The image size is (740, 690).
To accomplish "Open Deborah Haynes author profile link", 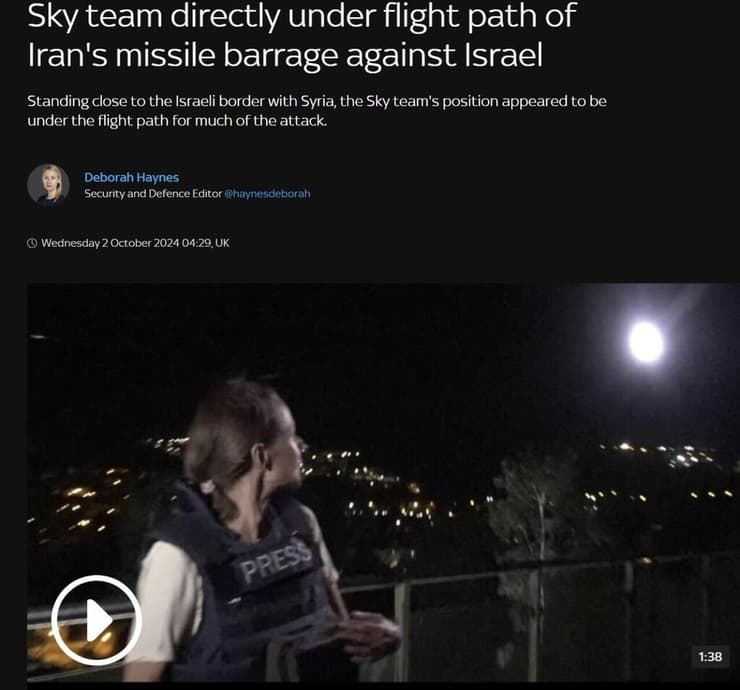I will pos(132,177).
